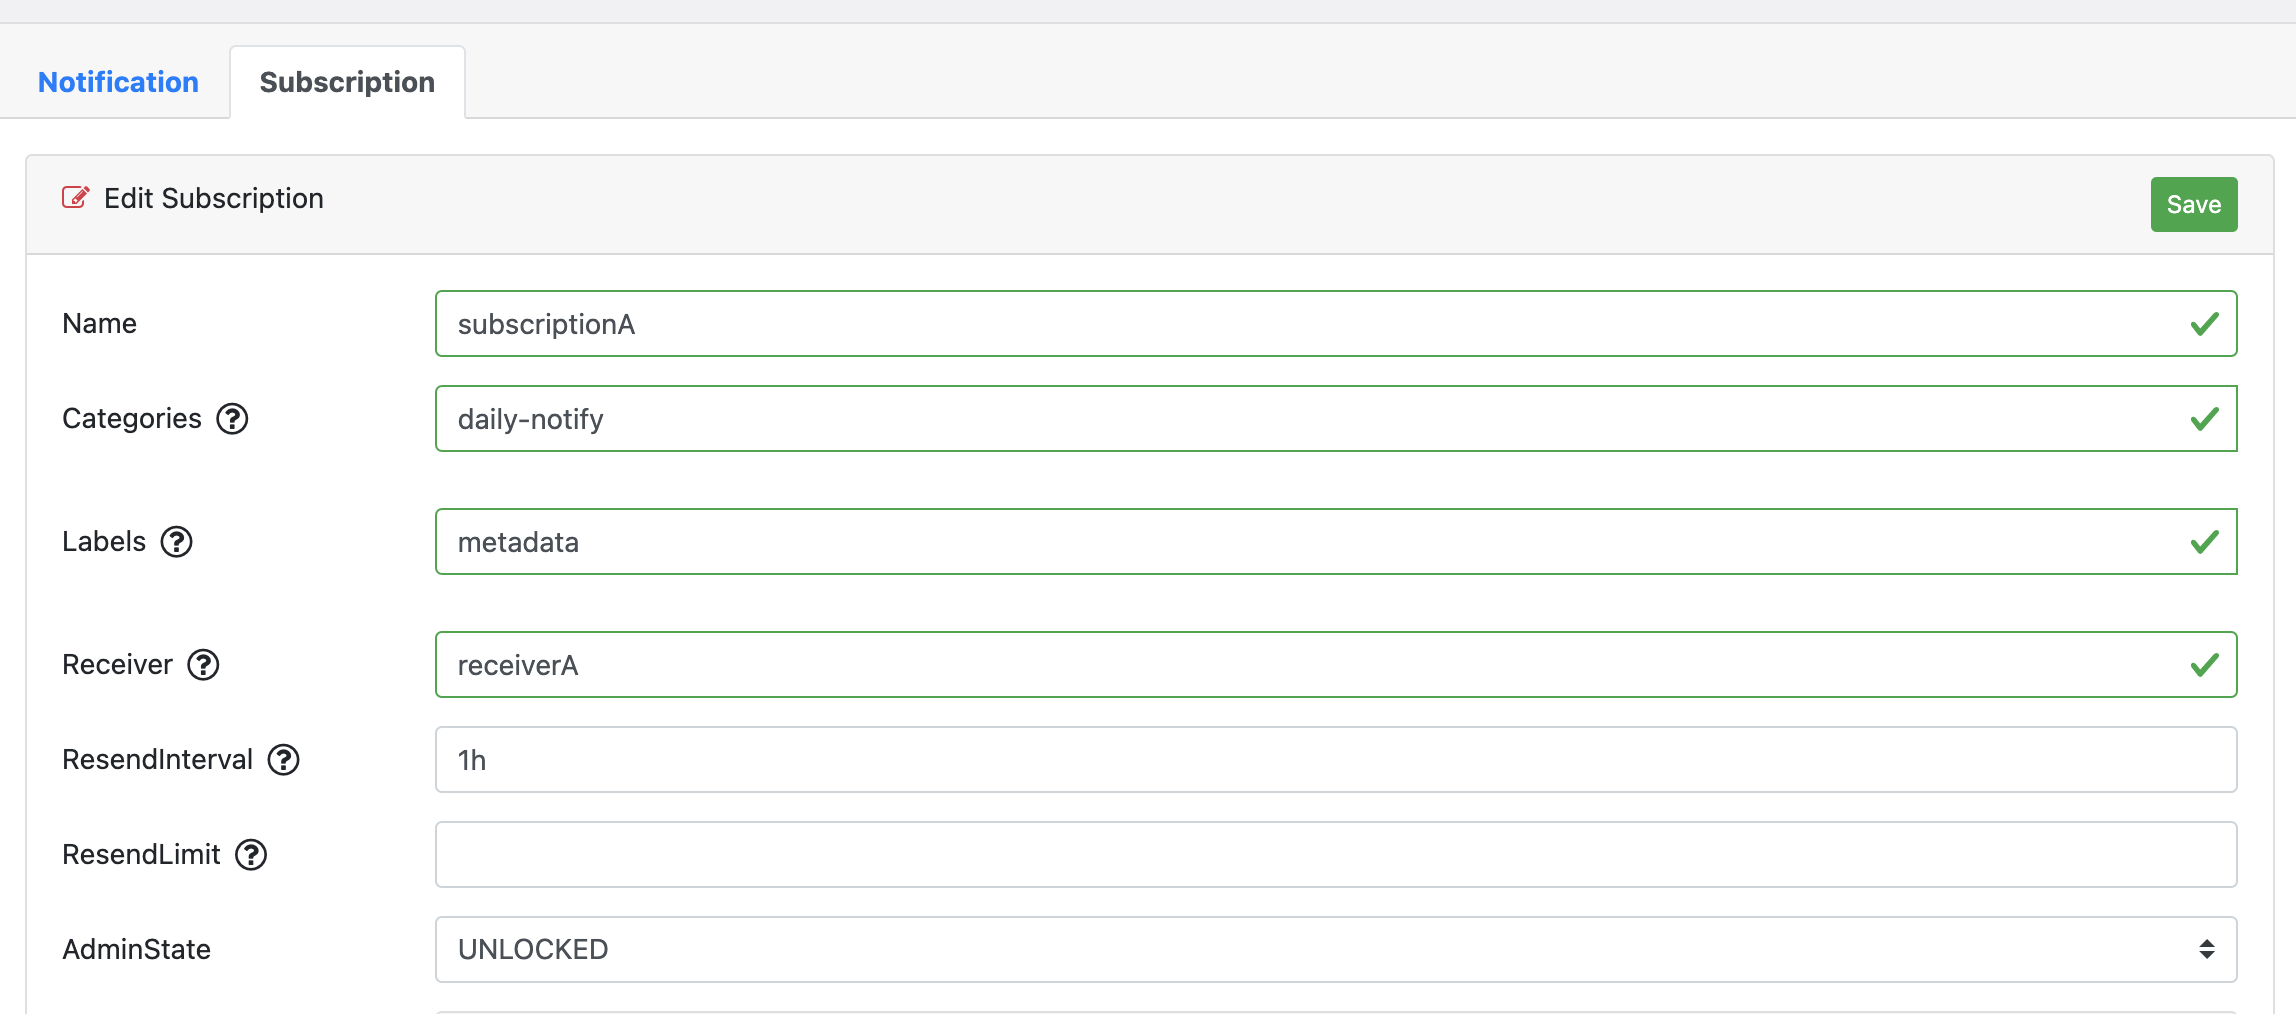The image size is (2296, 1014).
Task: Save the subscription changes
Action: point(2193,204)
